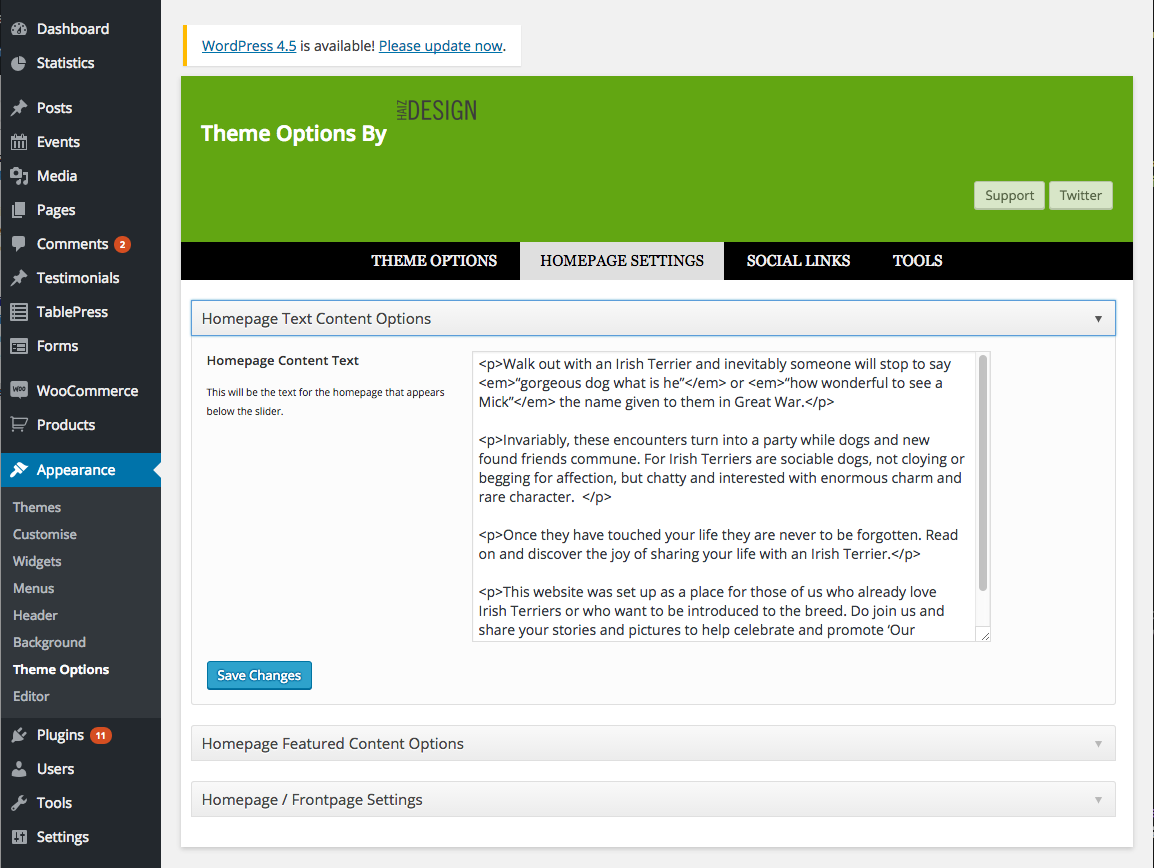Screen dimensions: 1154x868
Task: Open Statistics via its pie chart icon
Action: [x=19, y=63]
